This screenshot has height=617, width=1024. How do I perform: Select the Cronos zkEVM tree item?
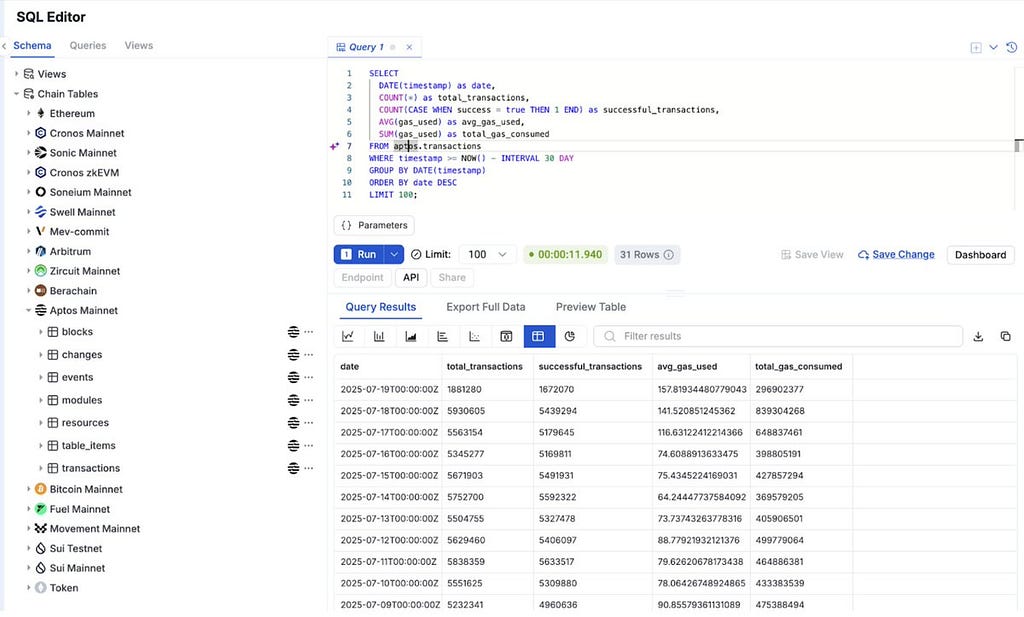pos(84,172)
